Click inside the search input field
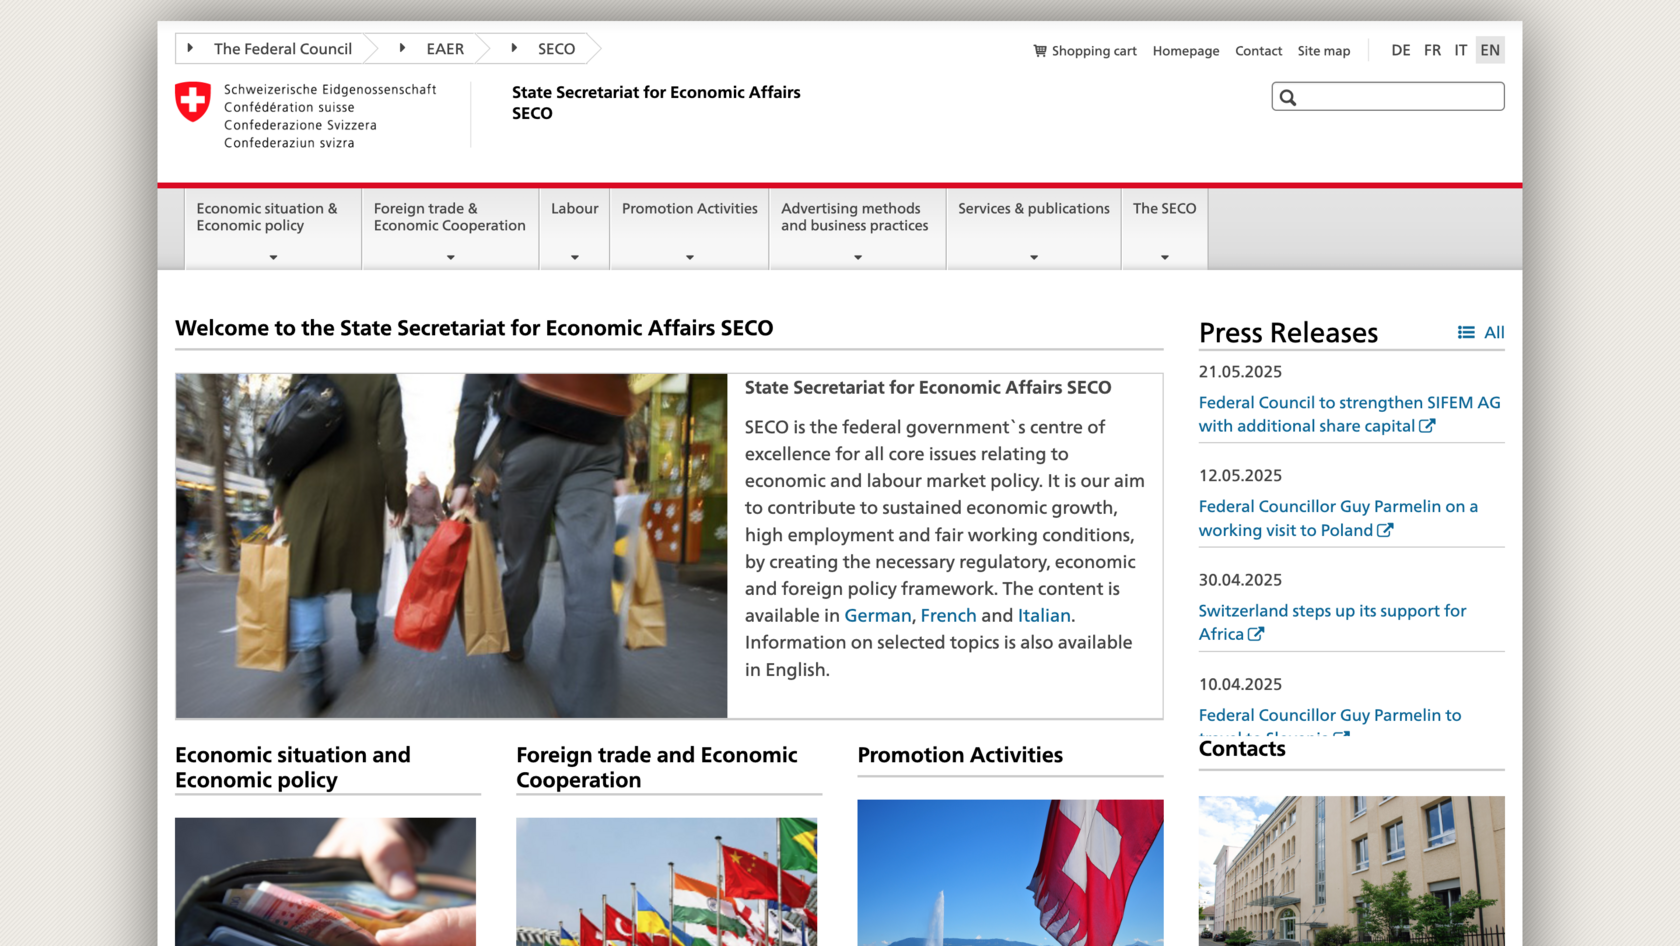 coord(1390,96)
